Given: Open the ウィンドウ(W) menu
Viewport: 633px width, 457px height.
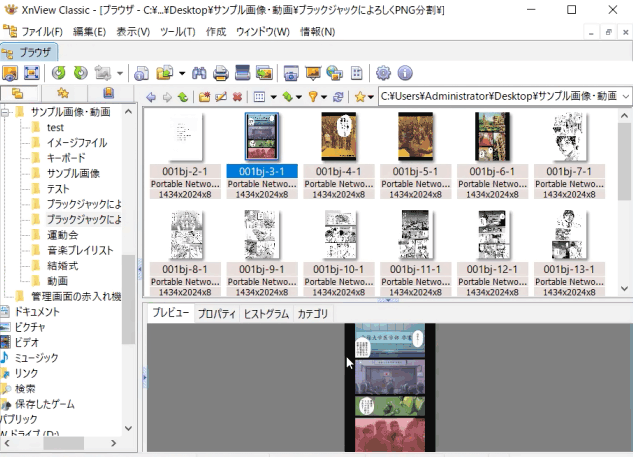Looking at the screenshot, I should pyautogui.click(x=263, y=31).
